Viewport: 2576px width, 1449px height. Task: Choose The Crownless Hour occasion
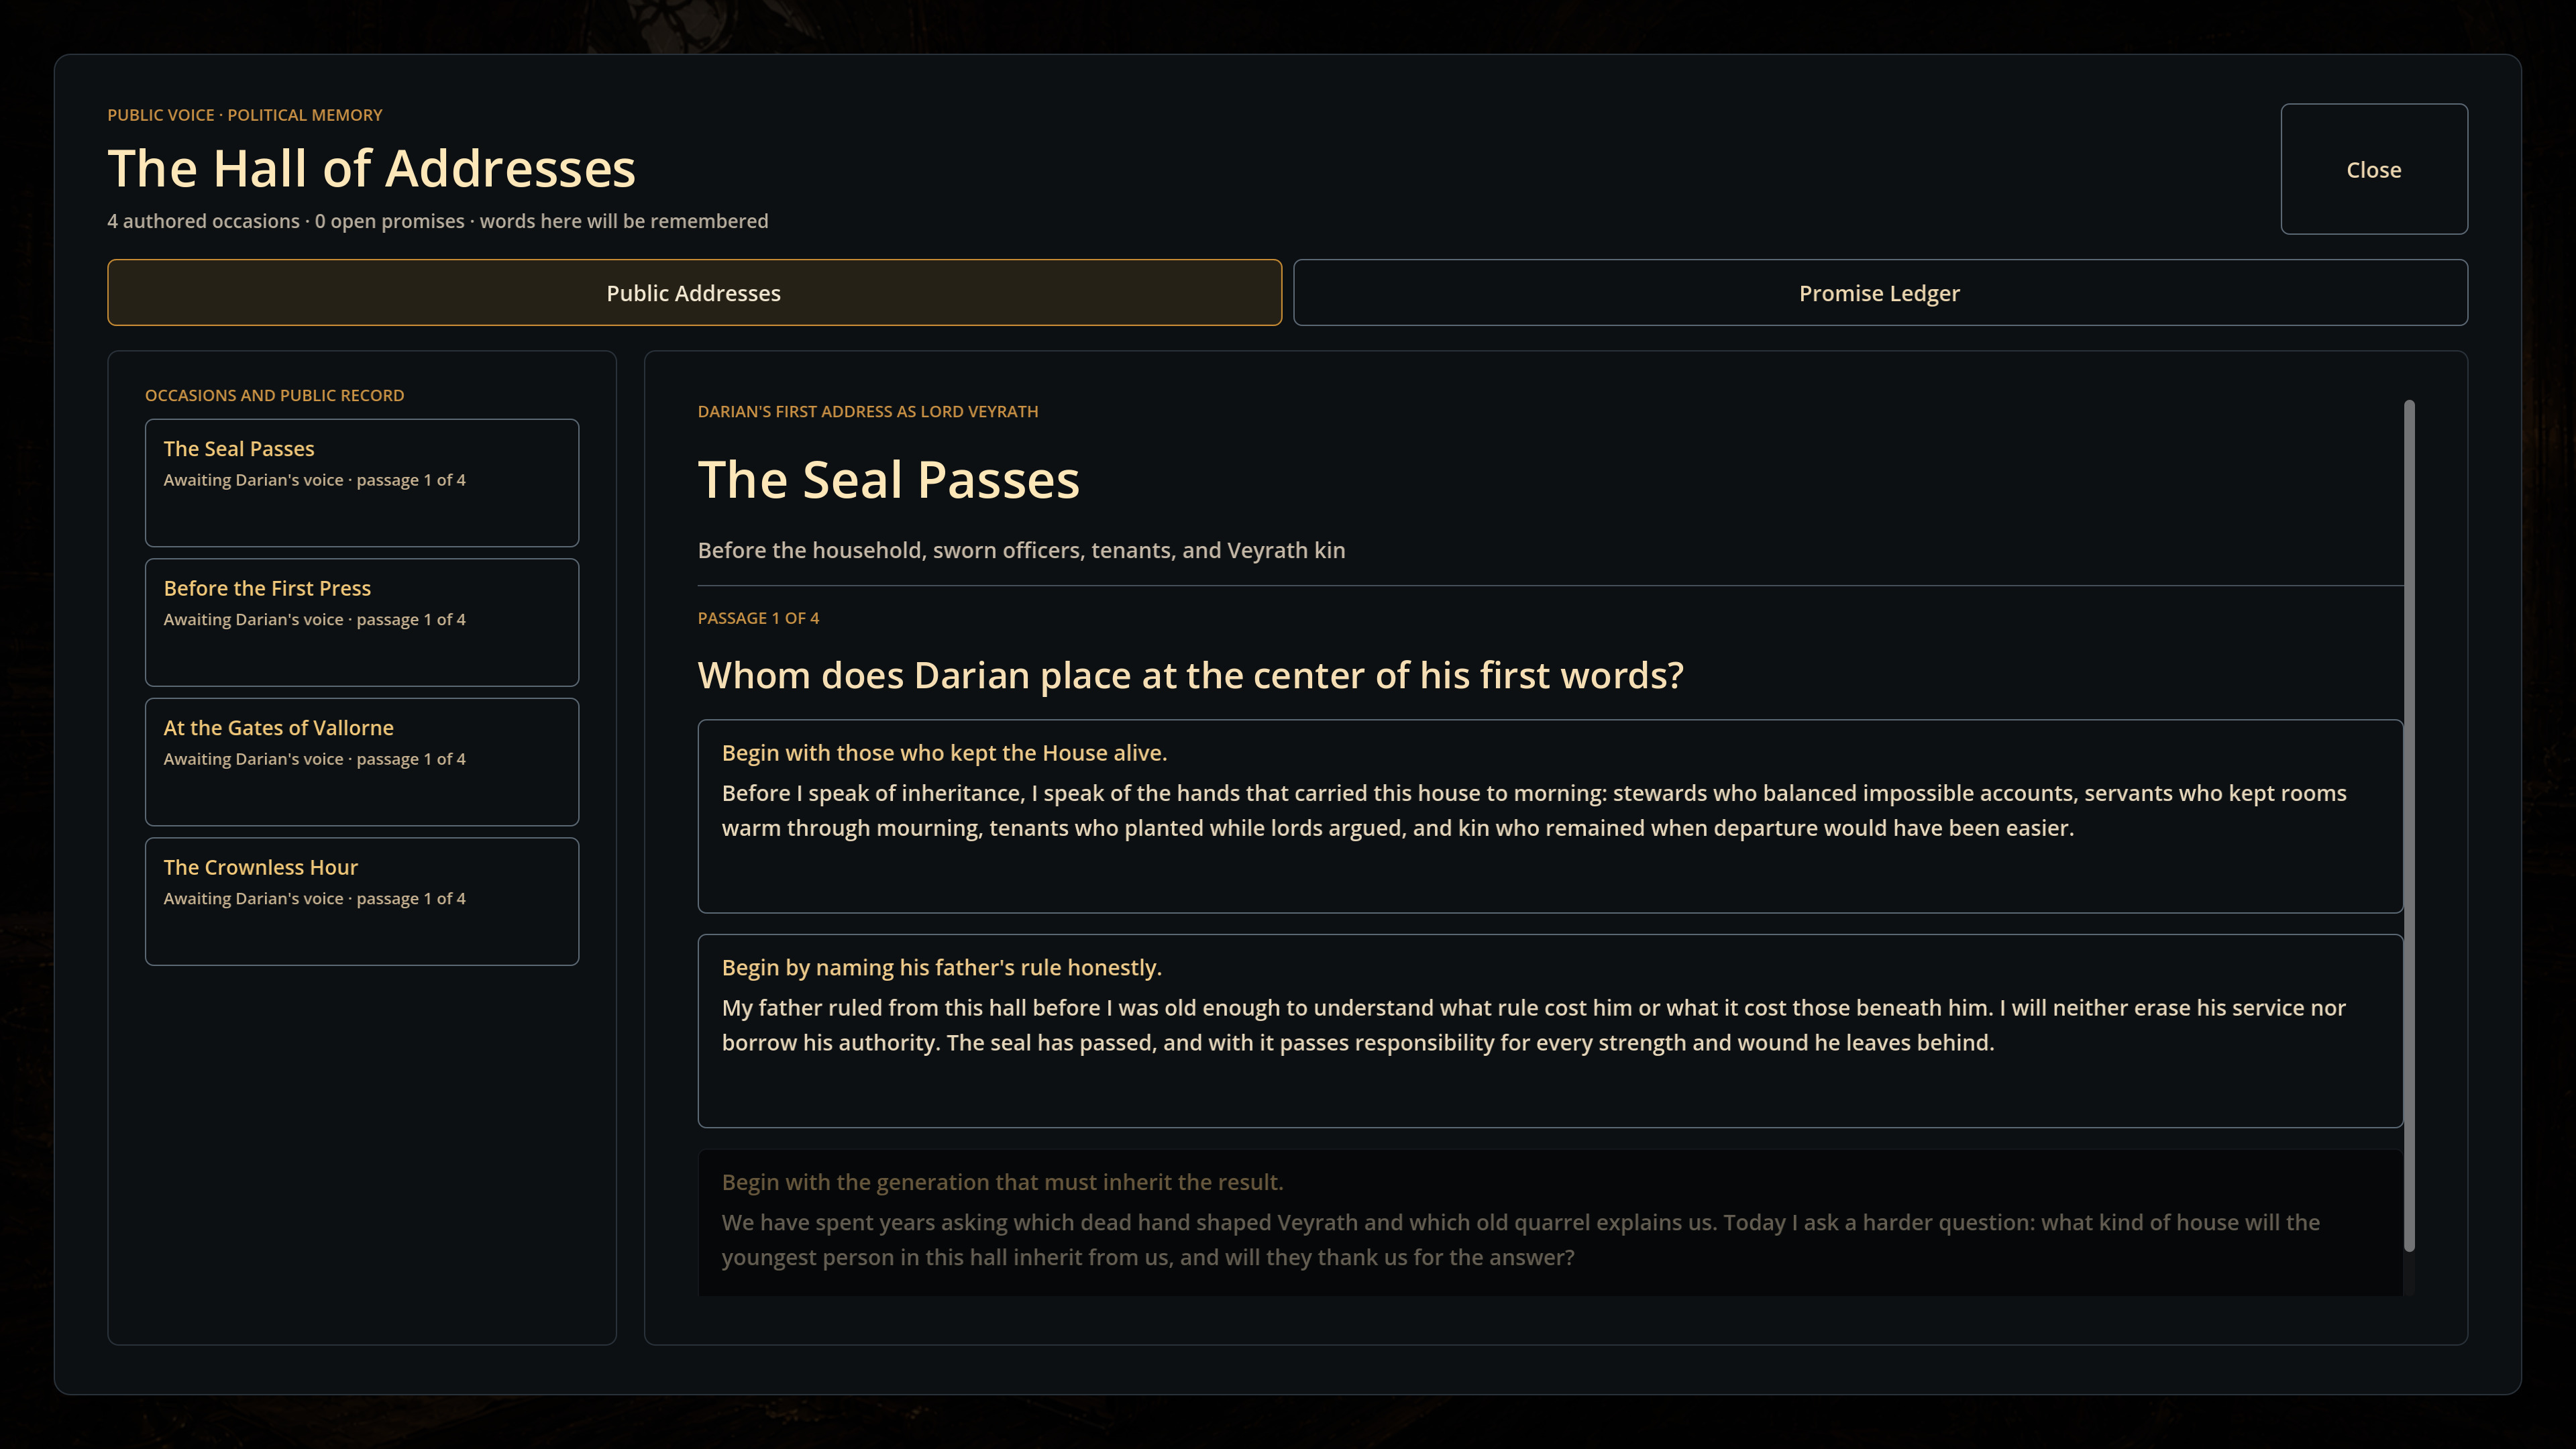(362, 901)
